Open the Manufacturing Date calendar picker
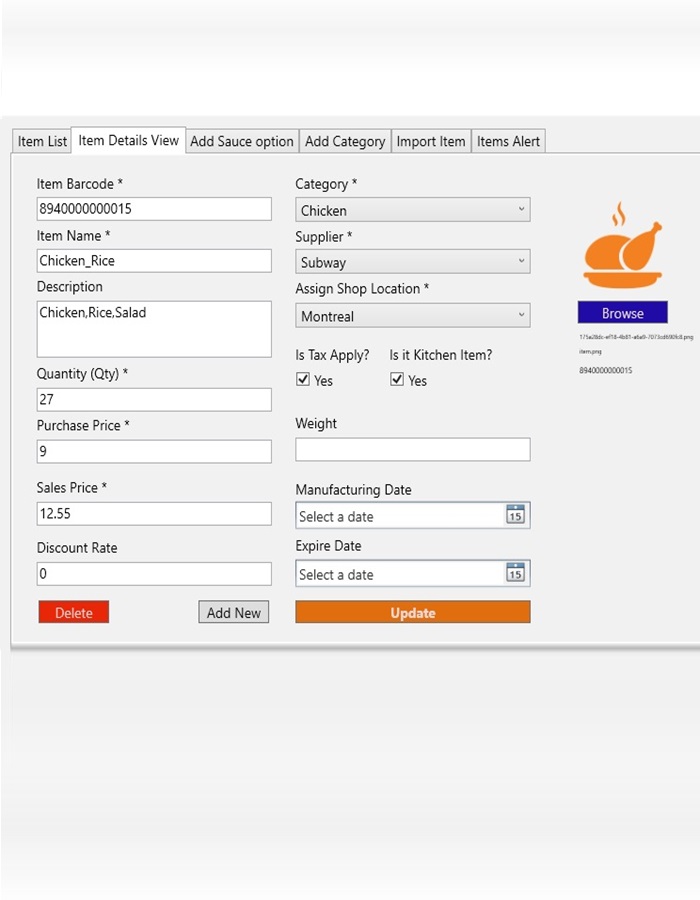Viewport: 700px width, 900px height. point(518,516)
